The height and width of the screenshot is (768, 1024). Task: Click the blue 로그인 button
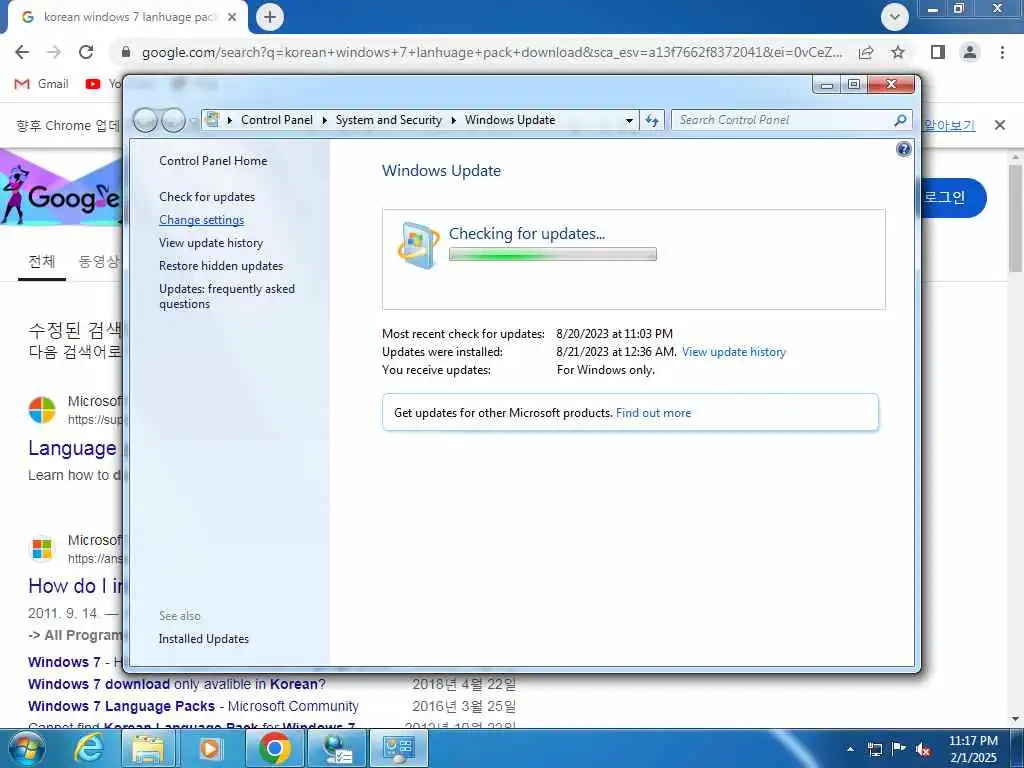(953, 198)
